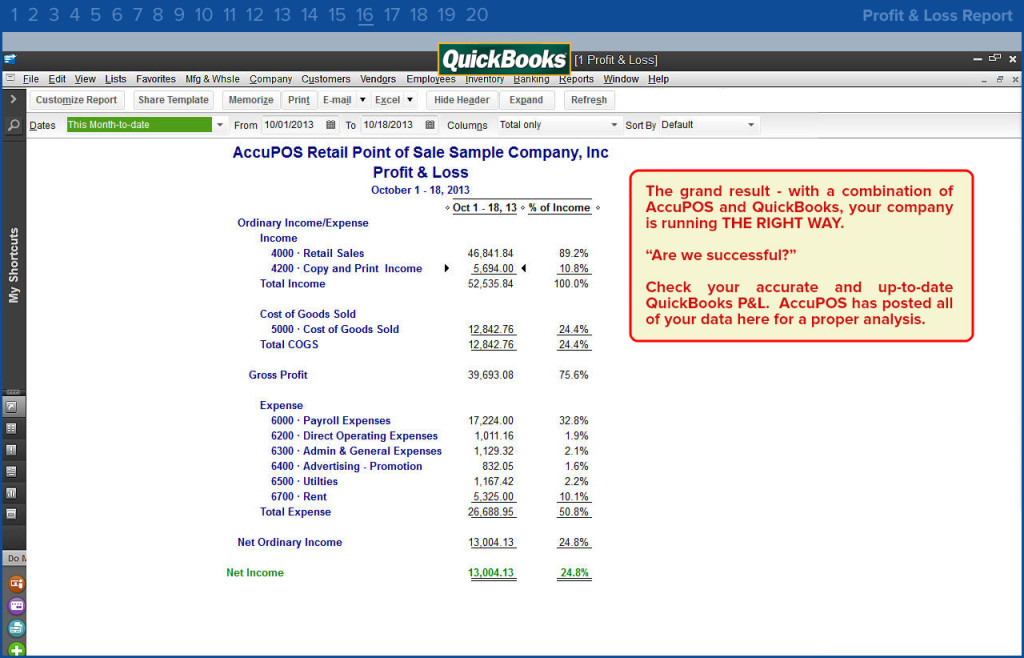Click the orange round icon in the sidebar

click(16, 584)
